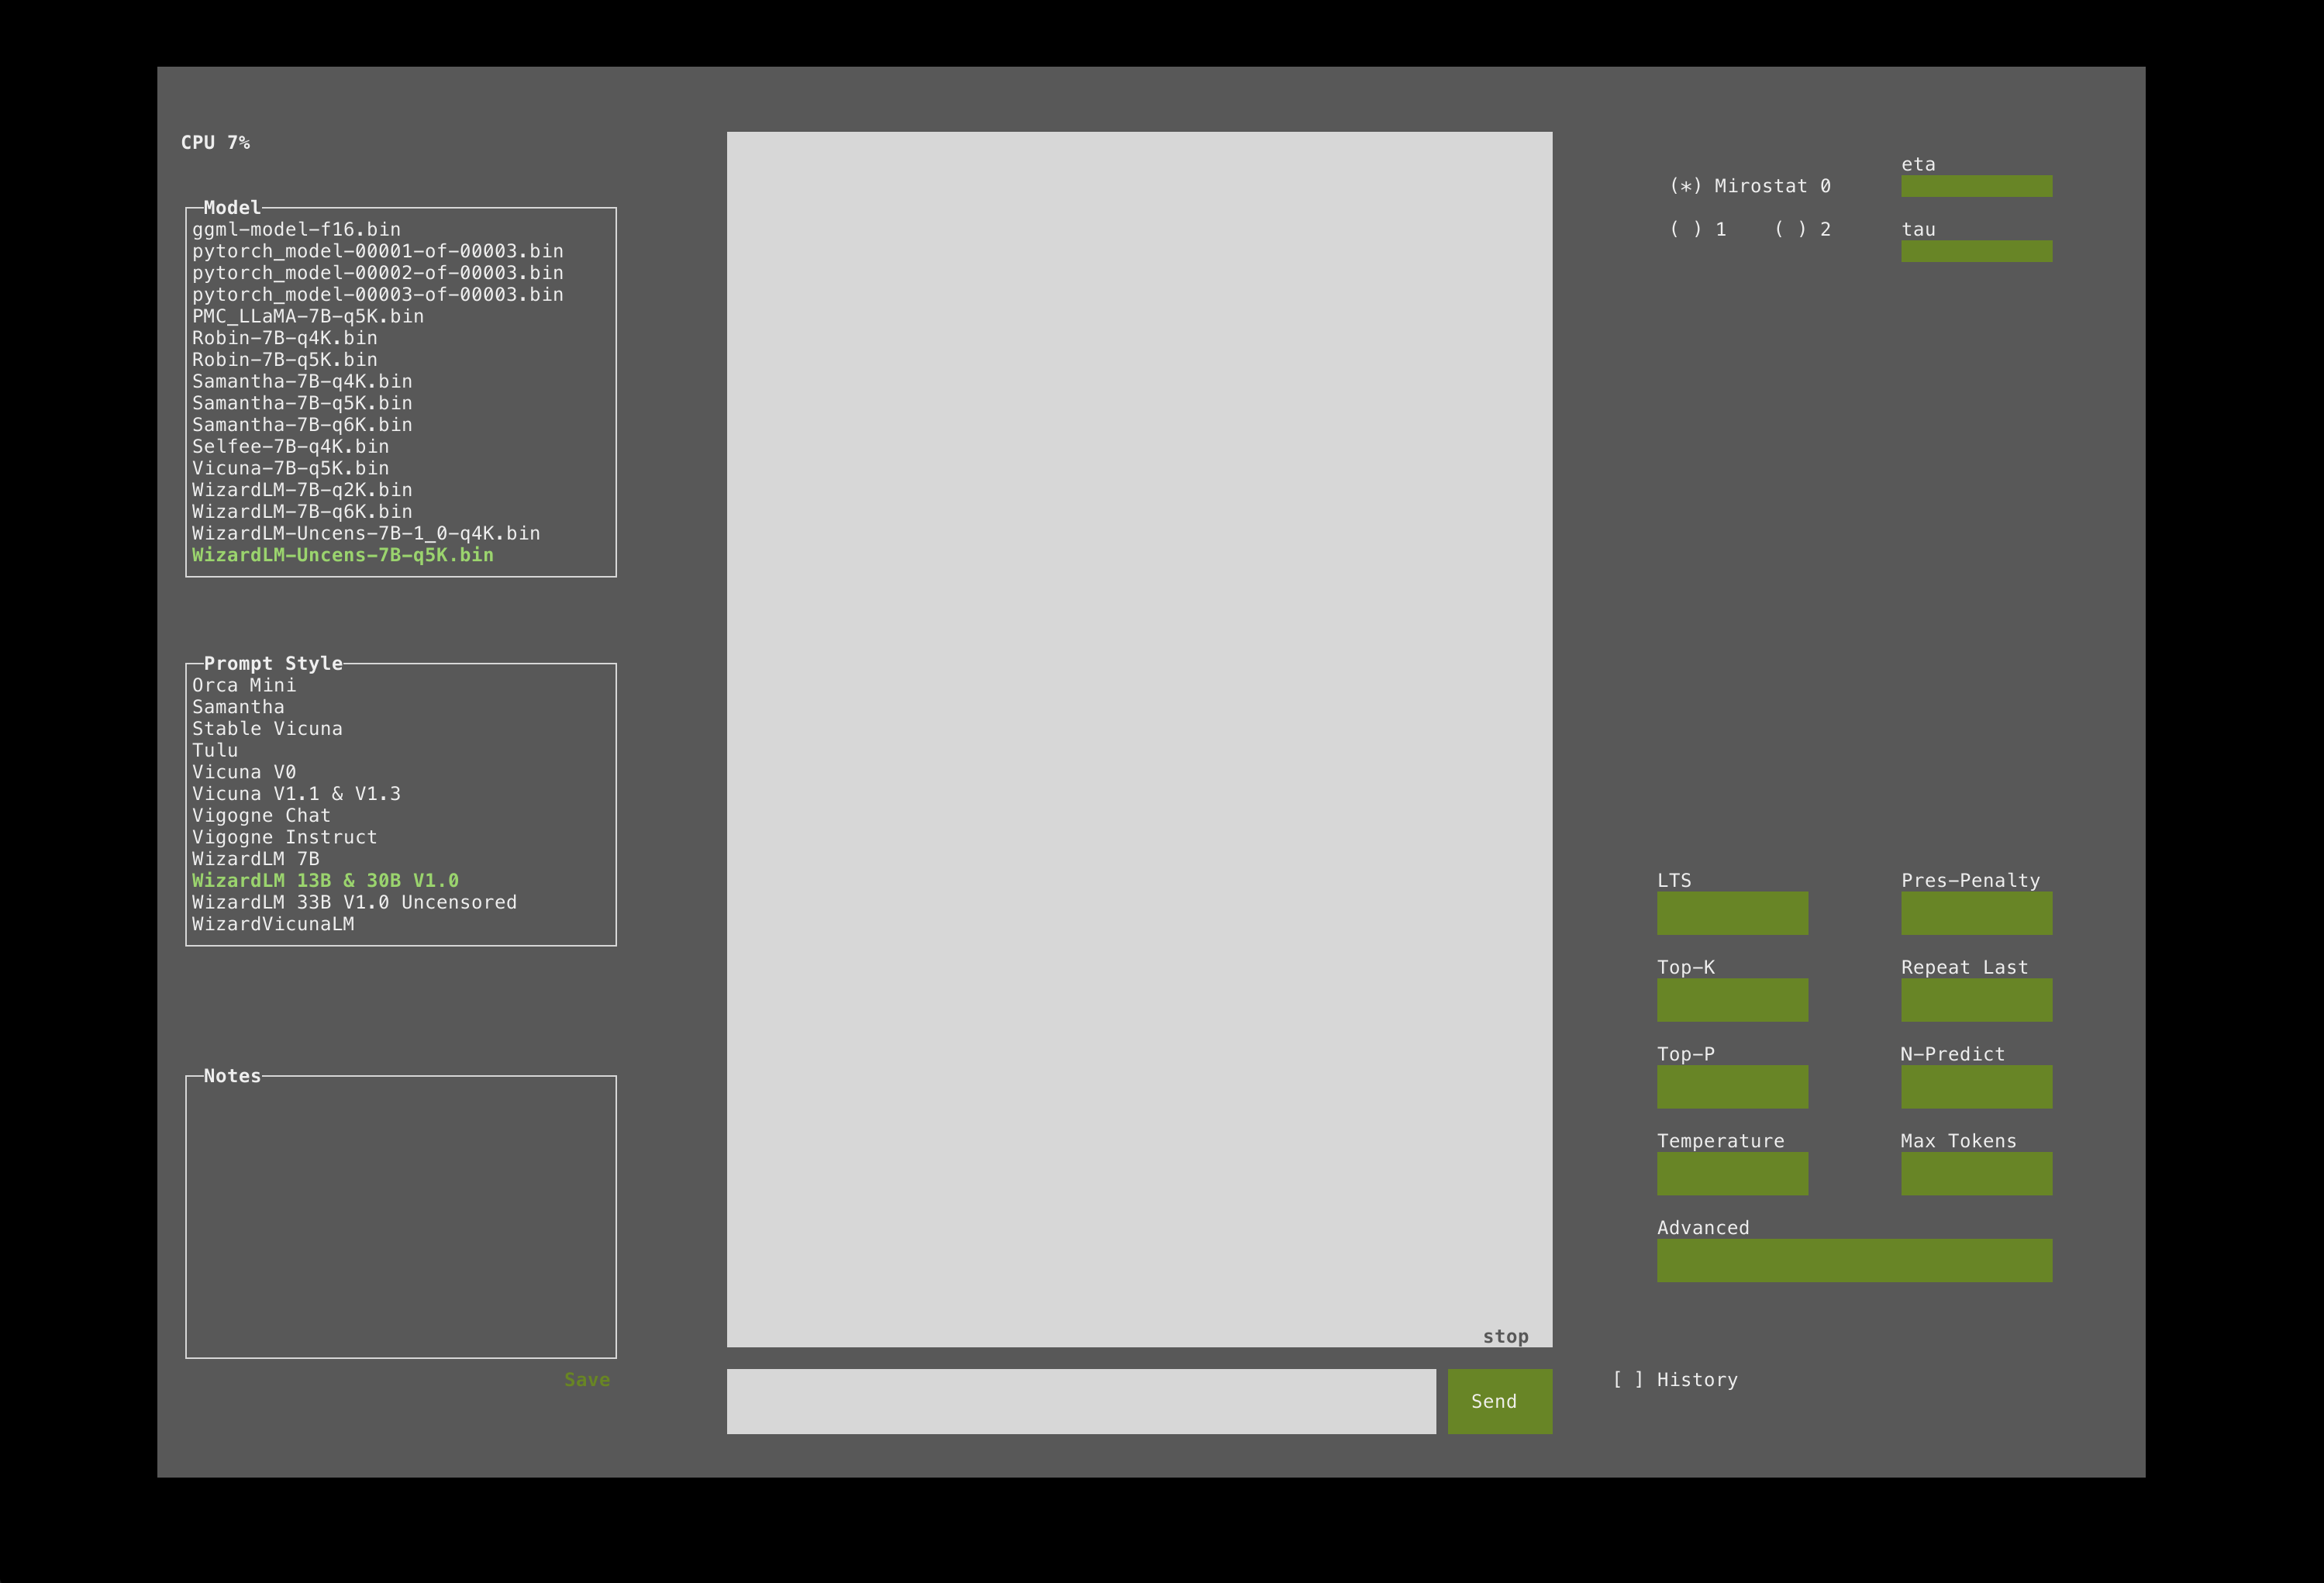Screen dimensions: 2324x1583
Task: Focus the Temperature input field
Action: coord(1732,1173)
